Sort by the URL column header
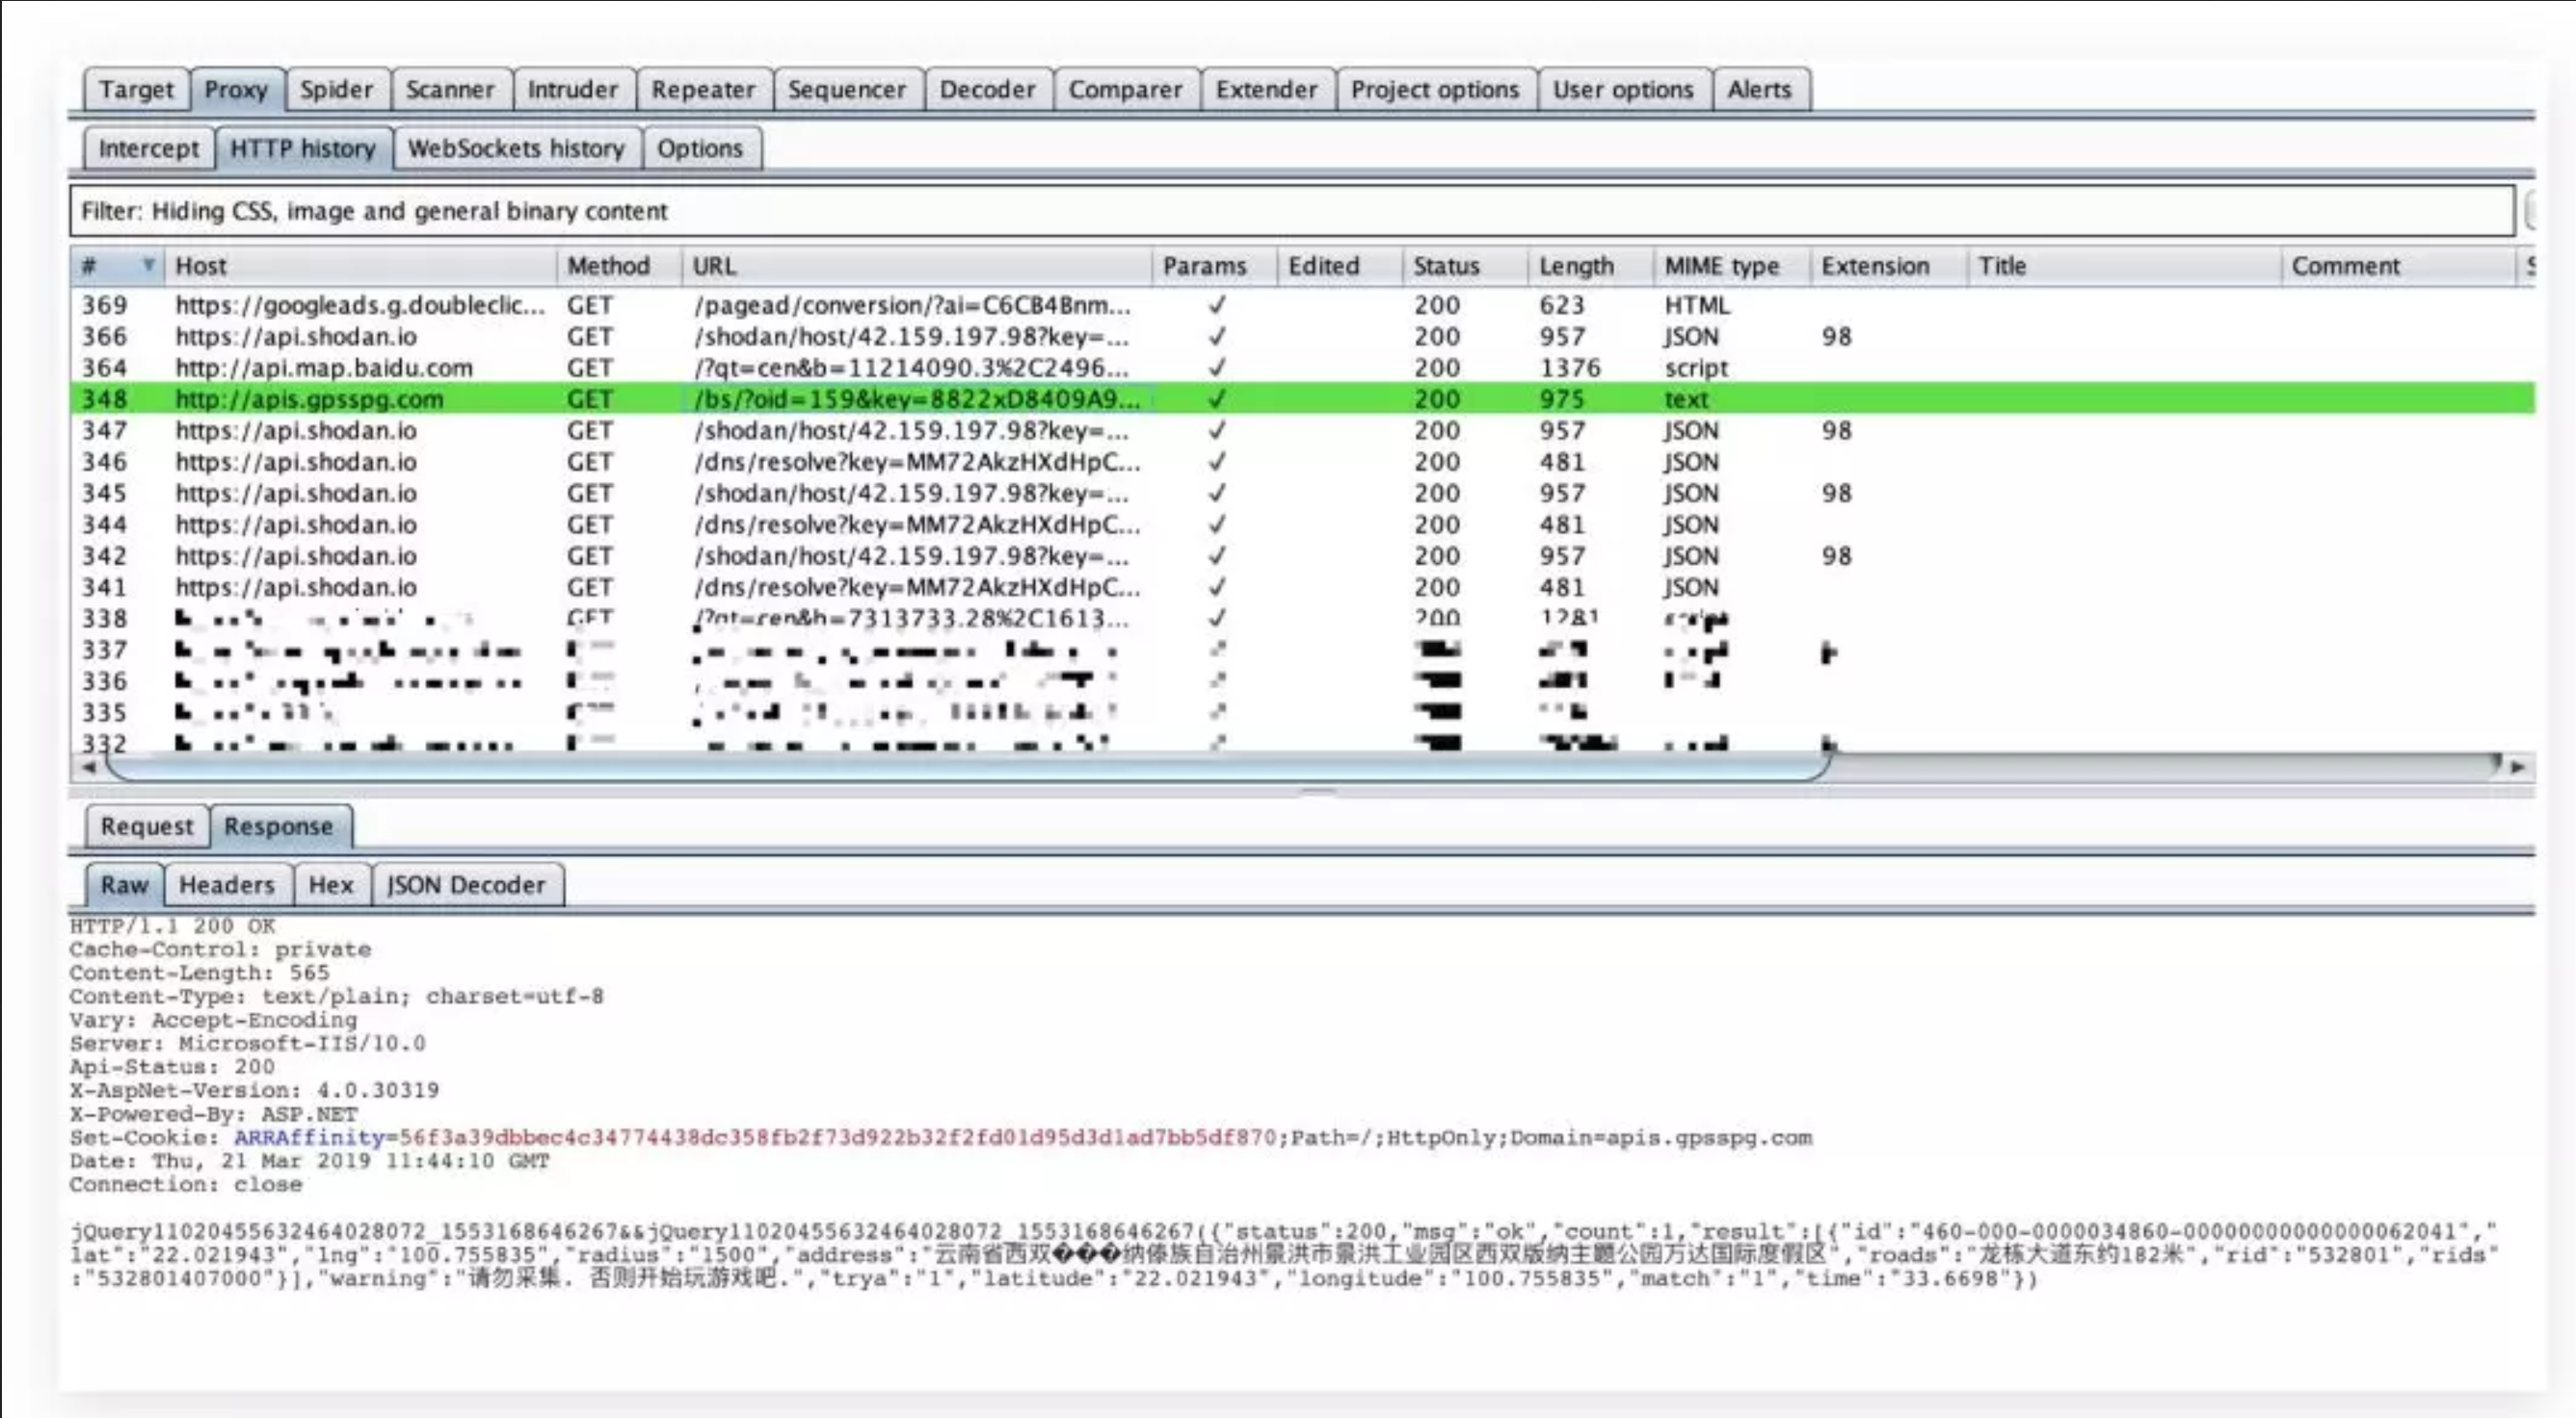This screenshot has width=2576, height=1418. pyautogui.click(x=917, y=266)
